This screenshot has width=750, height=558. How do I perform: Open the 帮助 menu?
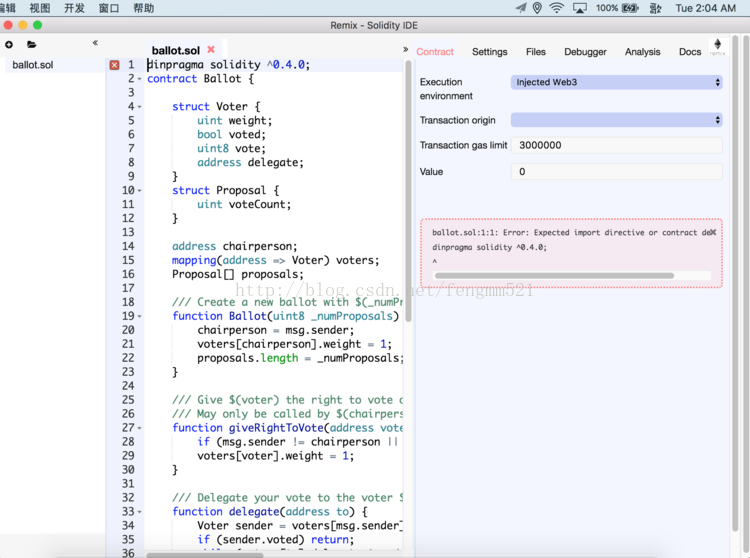[143, 8]
